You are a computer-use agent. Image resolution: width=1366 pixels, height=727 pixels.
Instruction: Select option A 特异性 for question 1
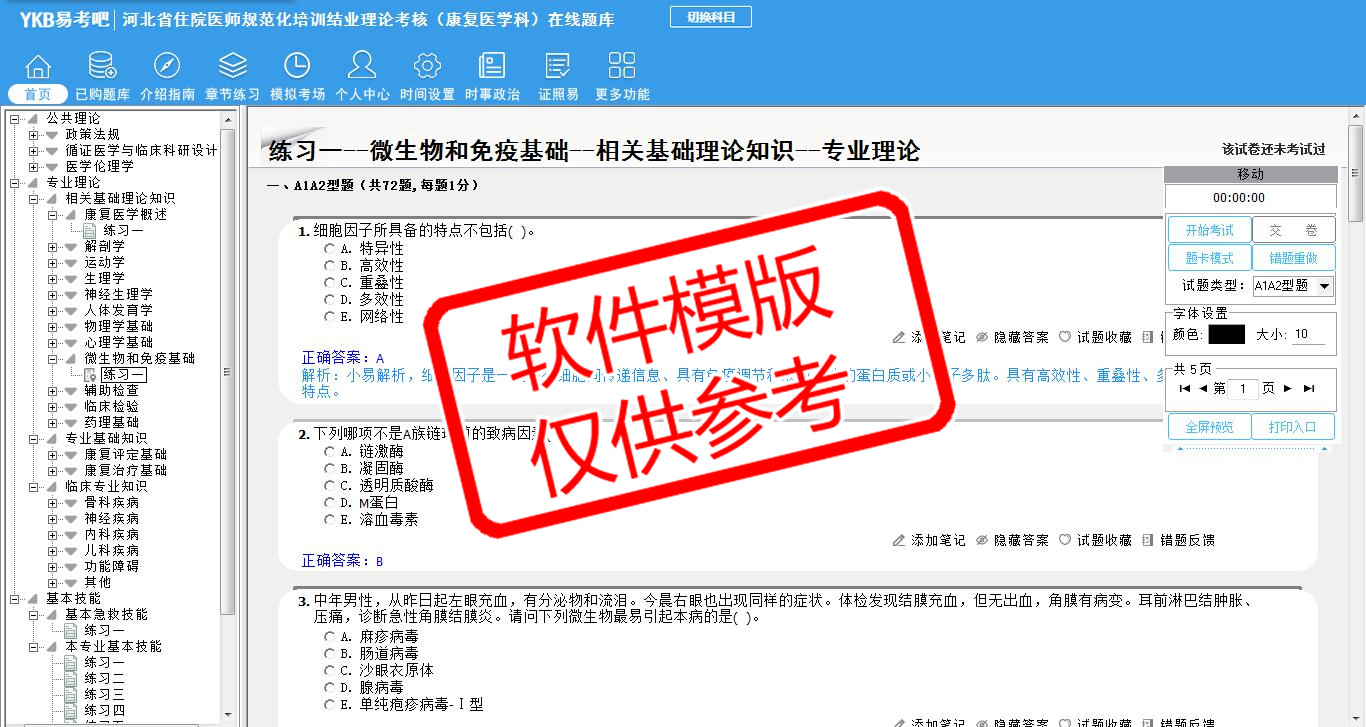click(329, 249)
